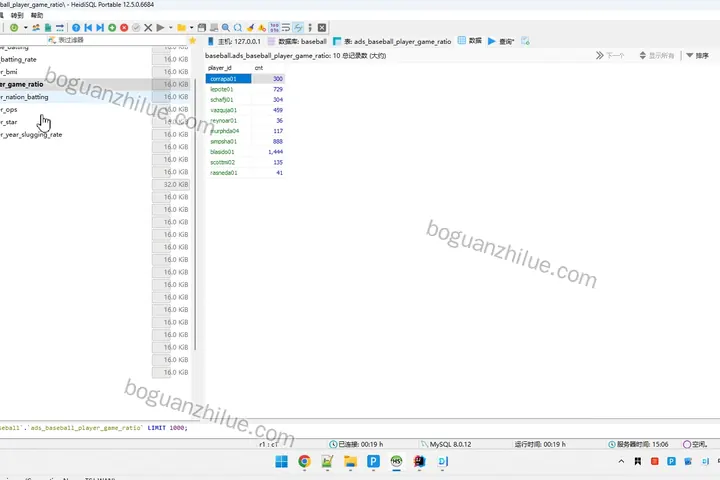Toggle the word wrap lines icon
Screen dimensions: 720x480
click(286, 28)
